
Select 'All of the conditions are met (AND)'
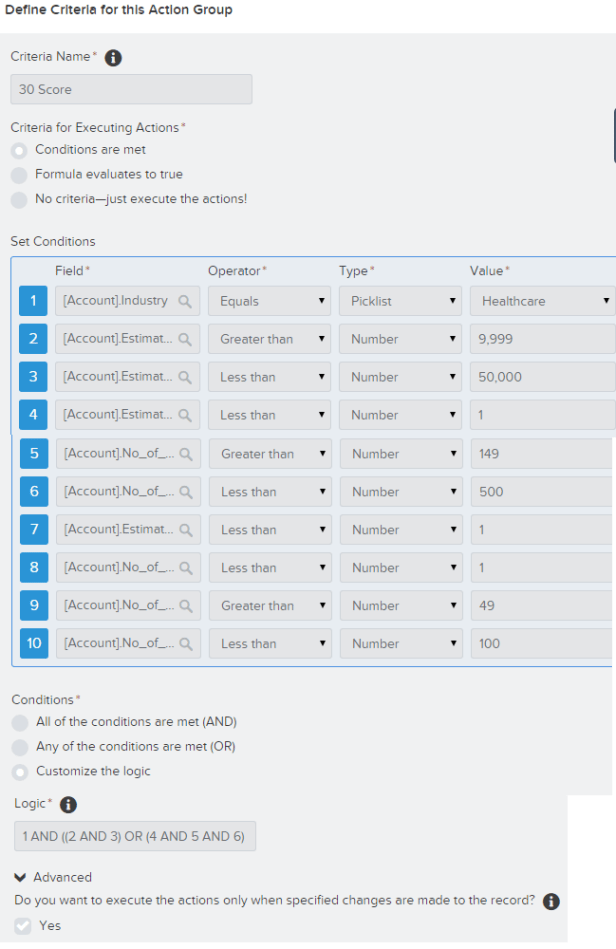[x=21, y=723]
